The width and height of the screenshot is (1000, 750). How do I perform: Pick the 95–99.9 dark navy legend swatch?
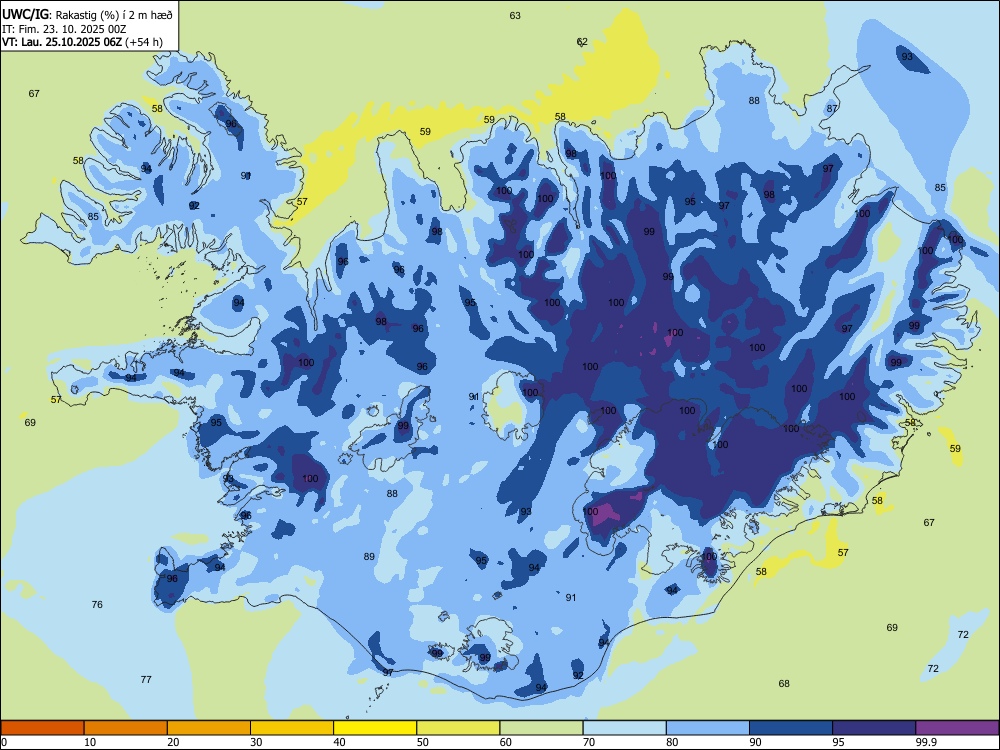(874, 728)
